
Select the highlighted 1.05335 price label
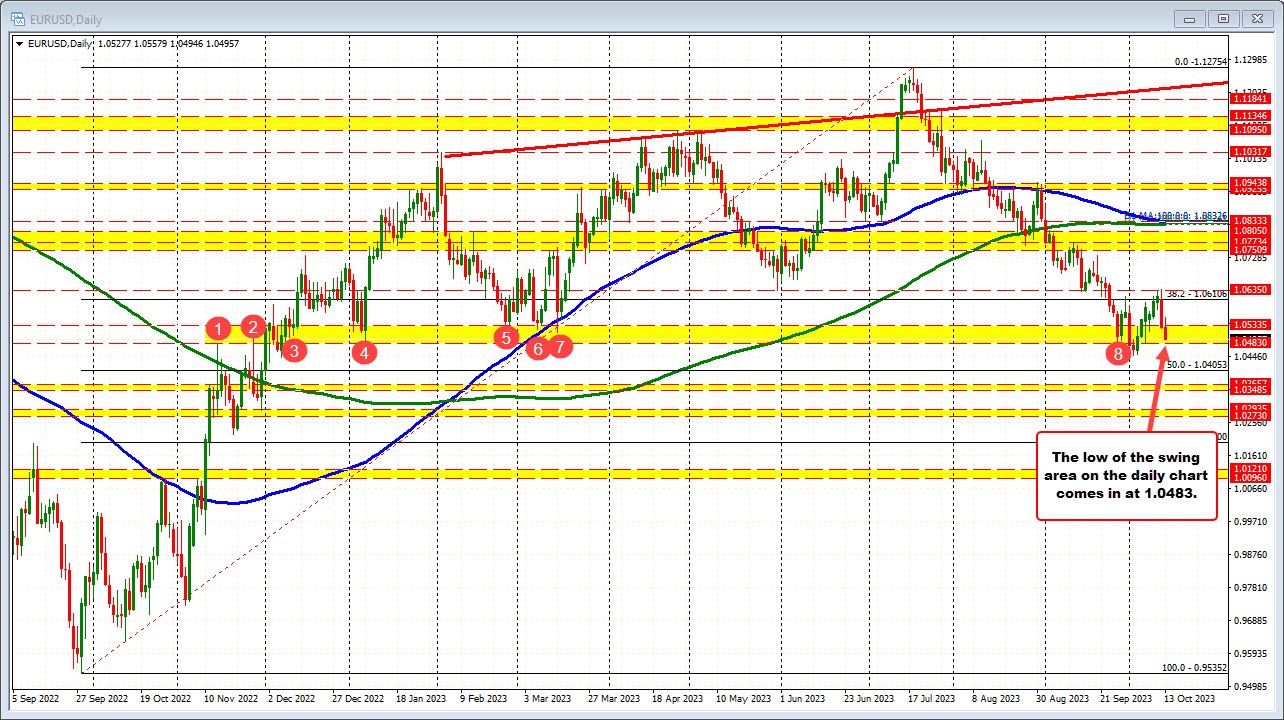(1248, 324)
